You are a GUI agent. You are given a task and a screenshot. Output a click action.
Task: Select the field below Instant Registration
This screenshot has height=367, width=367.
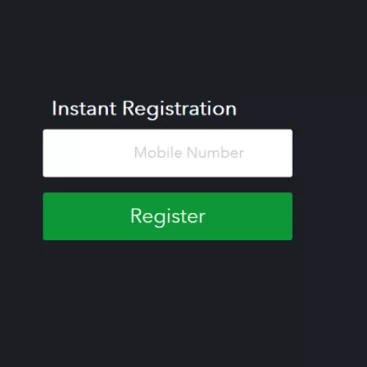pyautogui.click(x=168, y=153)
